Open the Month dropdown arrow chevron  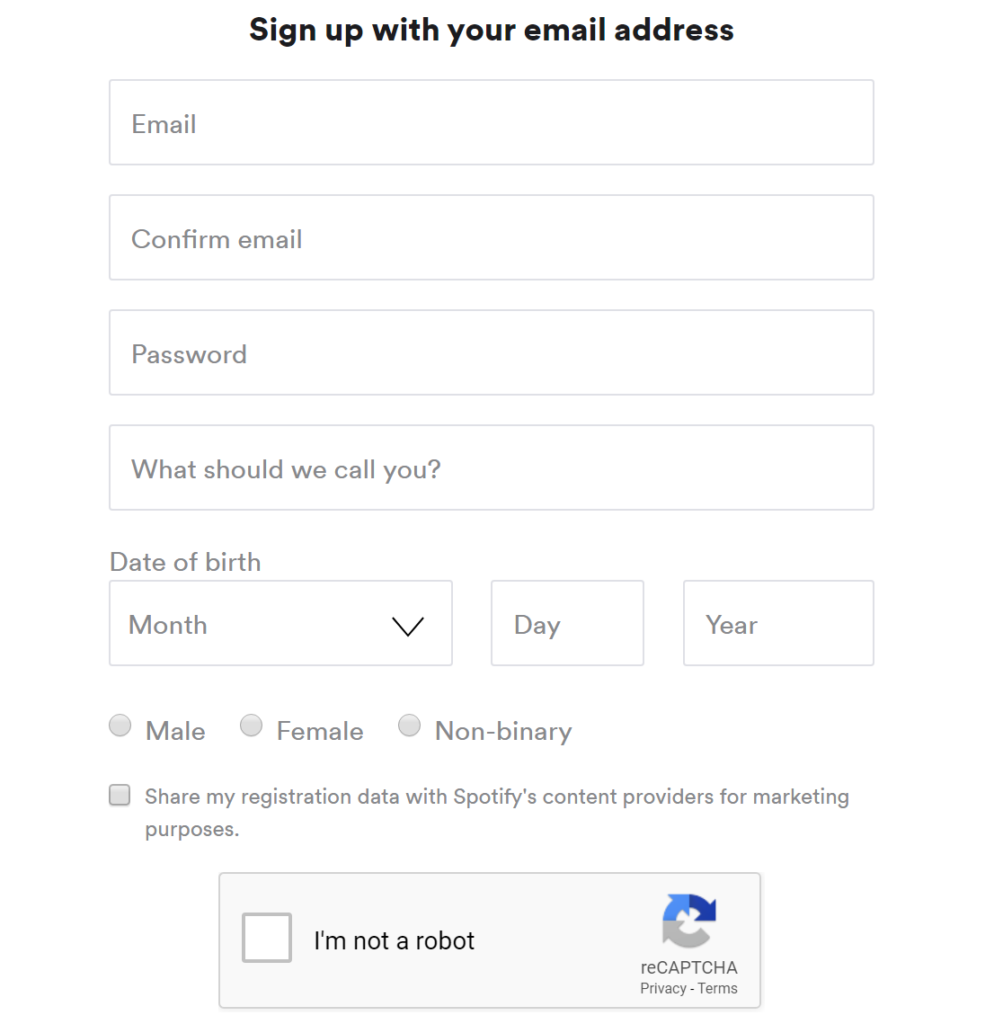(408, 626)
